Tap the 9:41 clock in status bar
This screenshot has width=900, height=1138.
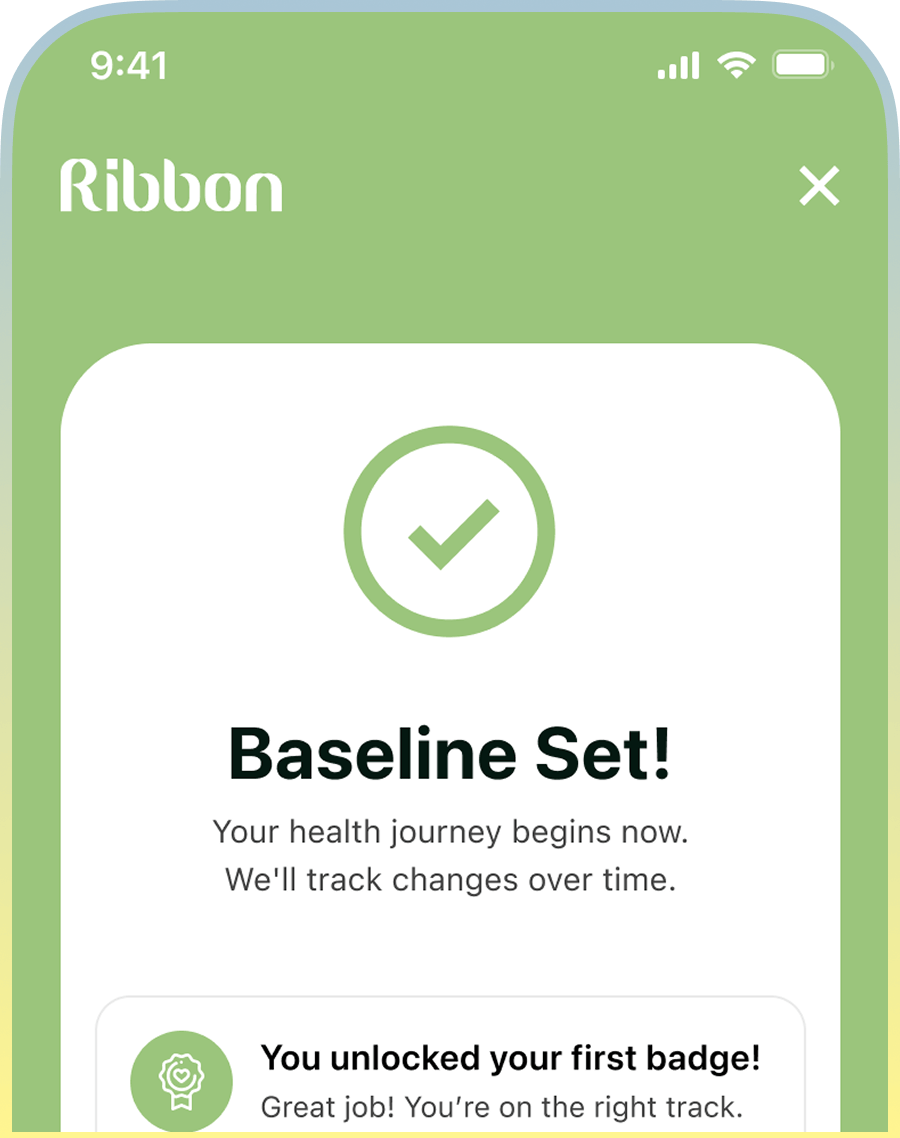[129, 66]
